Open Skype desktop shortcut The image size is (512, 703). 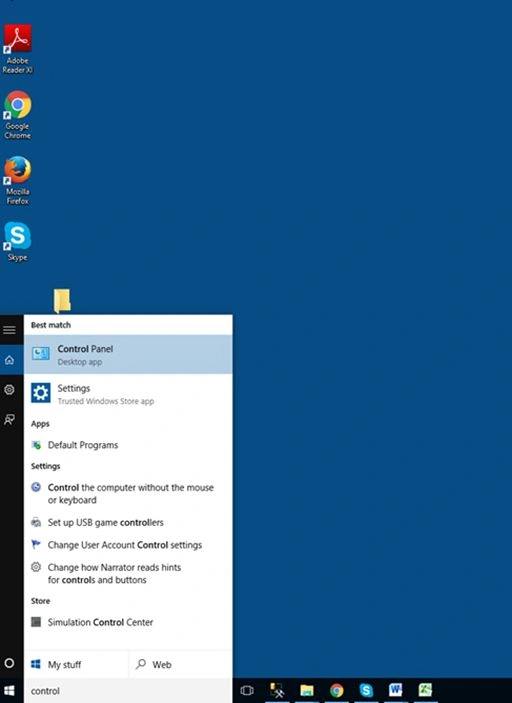tap(17, 241)
